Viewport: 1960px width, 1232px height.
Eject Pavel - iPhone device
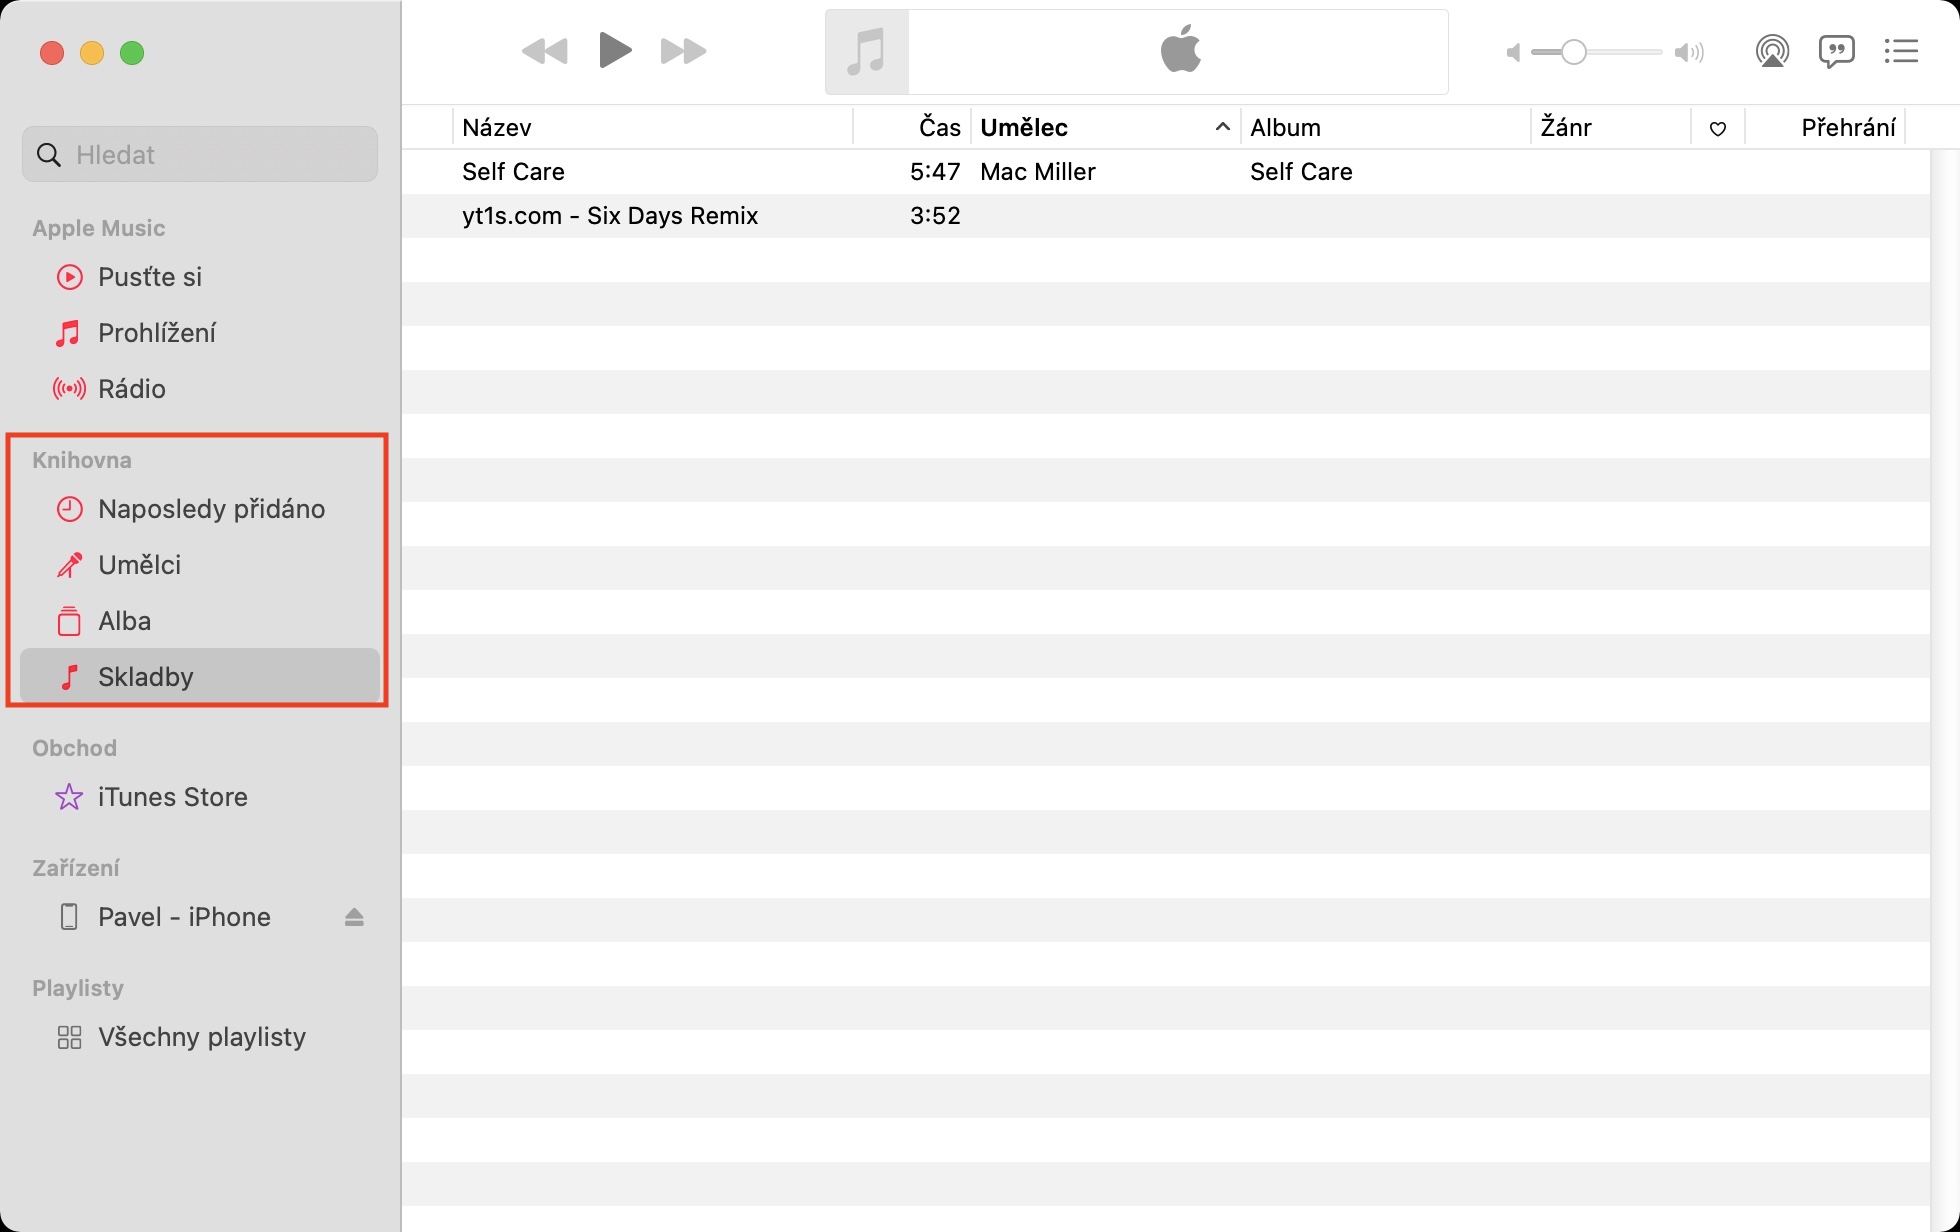[354, 917]
